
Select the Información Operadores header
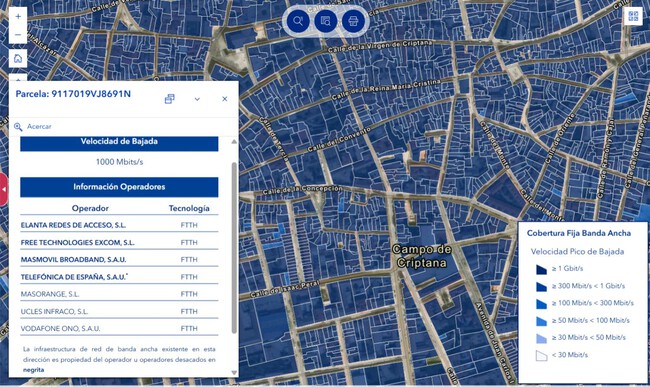tap(119, 187)
